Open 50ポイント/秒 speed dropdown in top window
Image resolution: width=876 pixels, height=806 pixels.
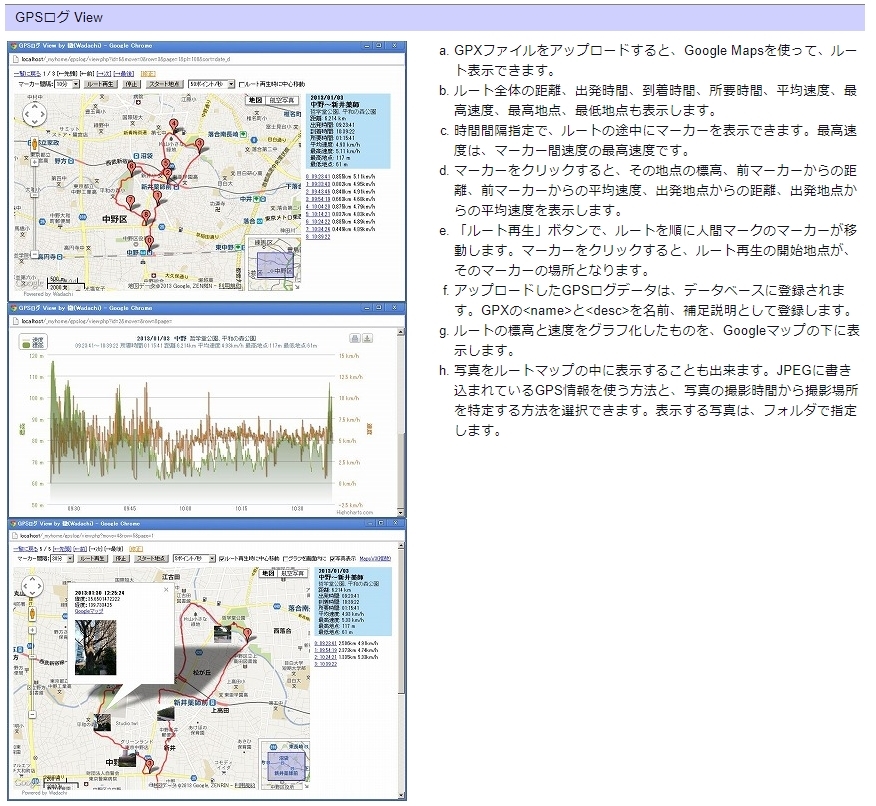211,84
